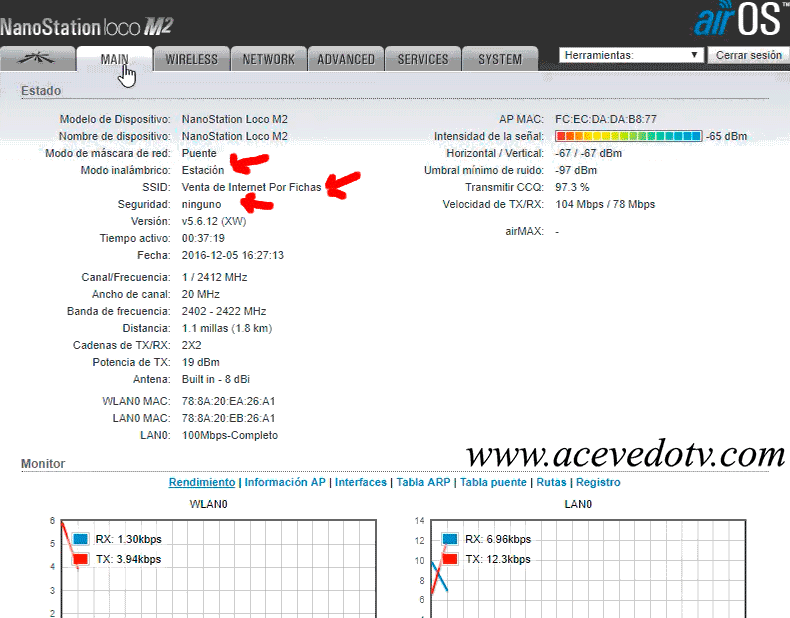Screen dimensions: 790x618
Task: Click the version value v5.6.12 (XW)
Action: 214,221
